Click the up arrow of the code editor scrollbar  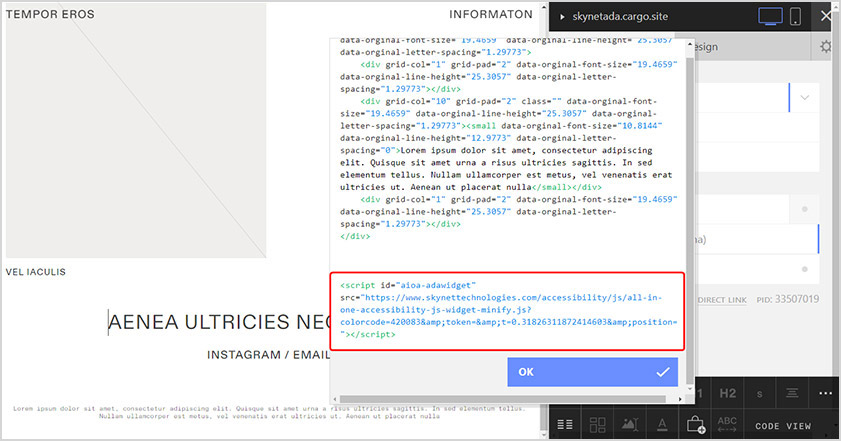690,45
